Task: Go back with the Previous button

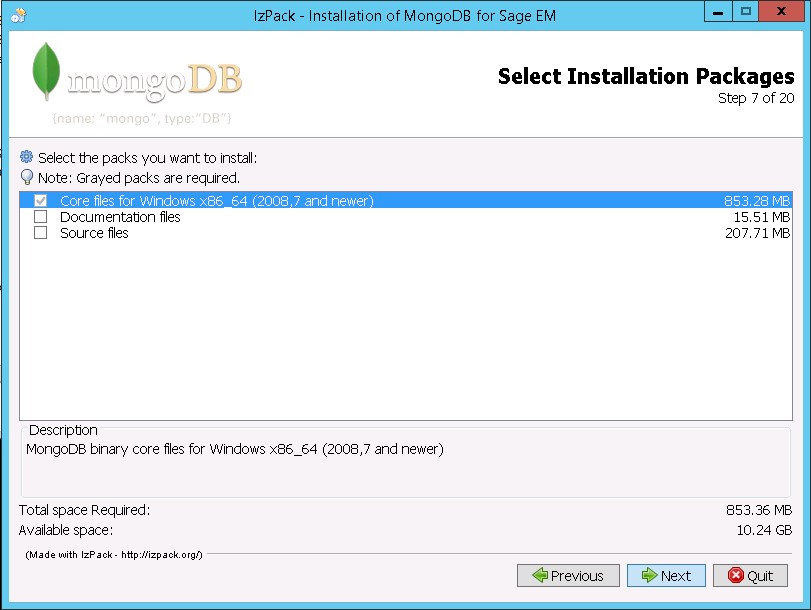Action: click(568, 575)
